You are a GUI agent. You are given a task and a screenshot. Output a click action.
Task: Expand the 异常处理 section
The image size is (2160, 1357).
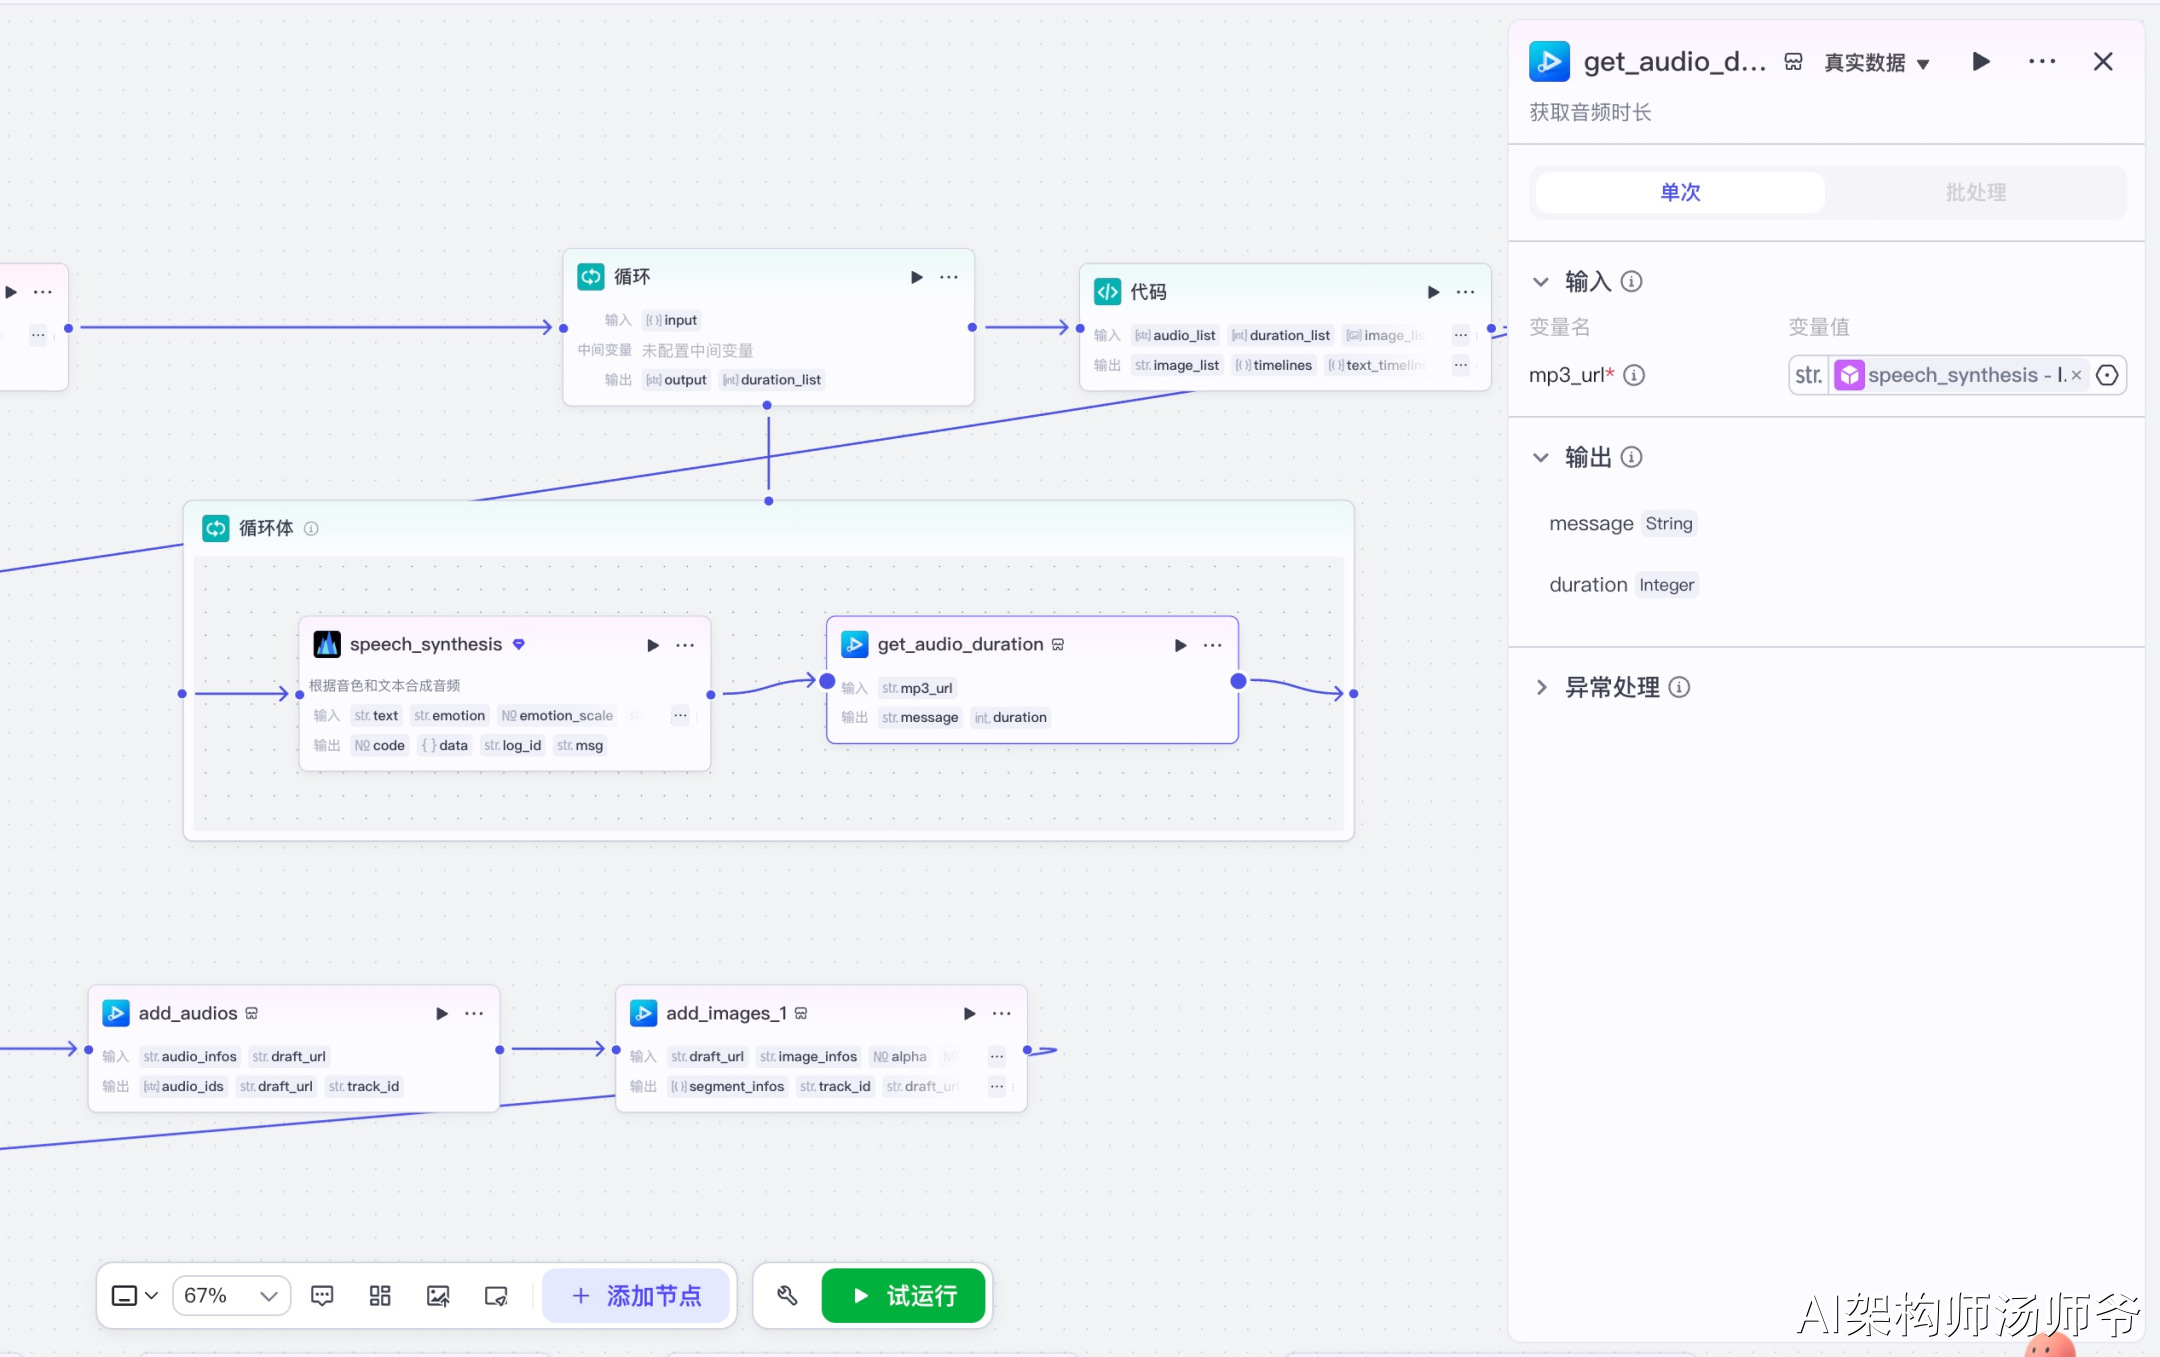pyautogui.click(x=1541, y=687)
